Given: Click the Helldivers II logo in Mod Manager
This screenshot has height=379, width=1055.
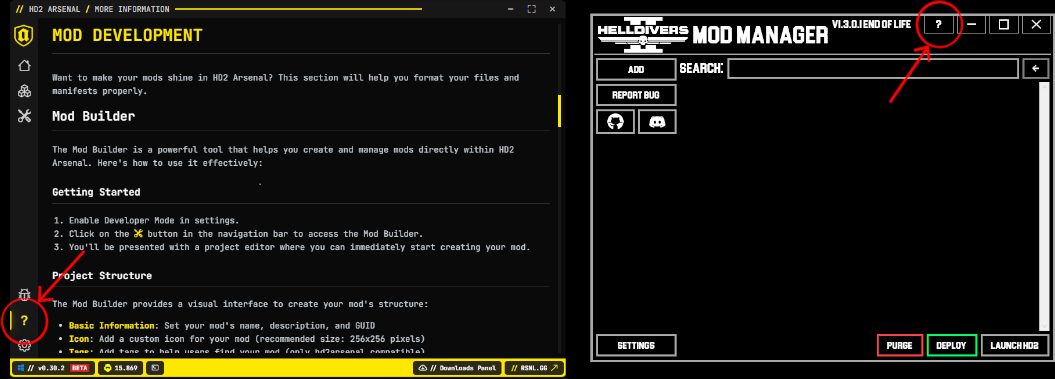Looking at the screenshot, I should point(643,36).
